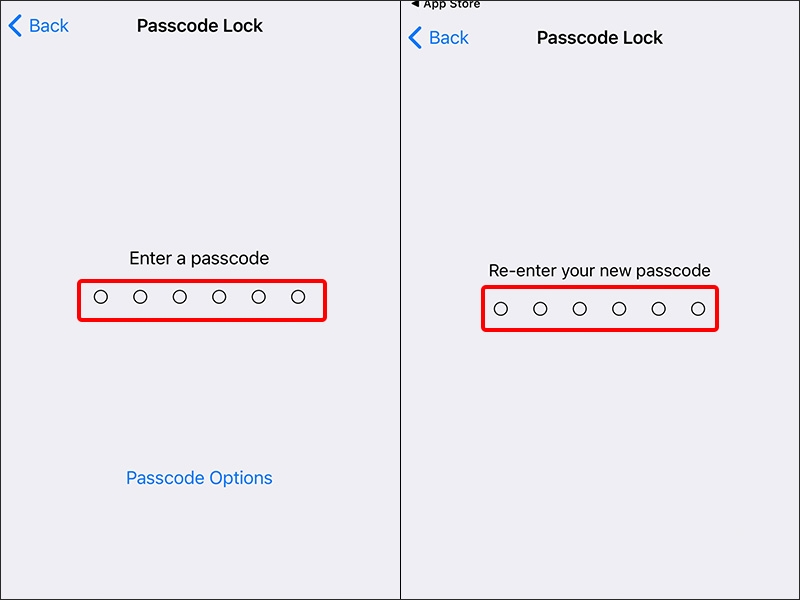Click fourth circle under Enter a passcode
The image size is (800, 600).
pos(219,297)
